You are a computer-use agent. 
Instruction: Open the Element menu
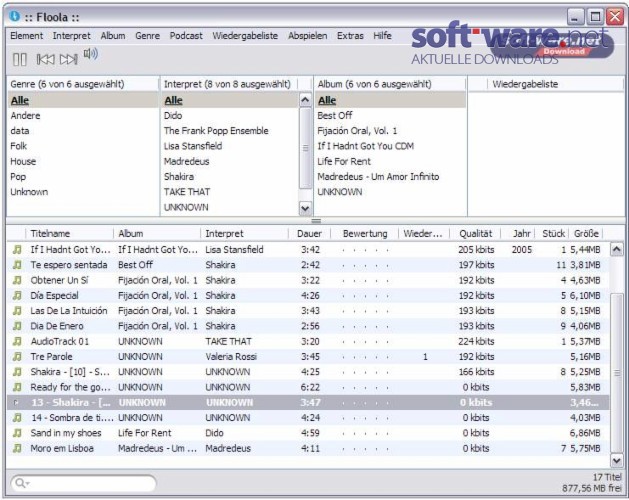click(26, 36)
